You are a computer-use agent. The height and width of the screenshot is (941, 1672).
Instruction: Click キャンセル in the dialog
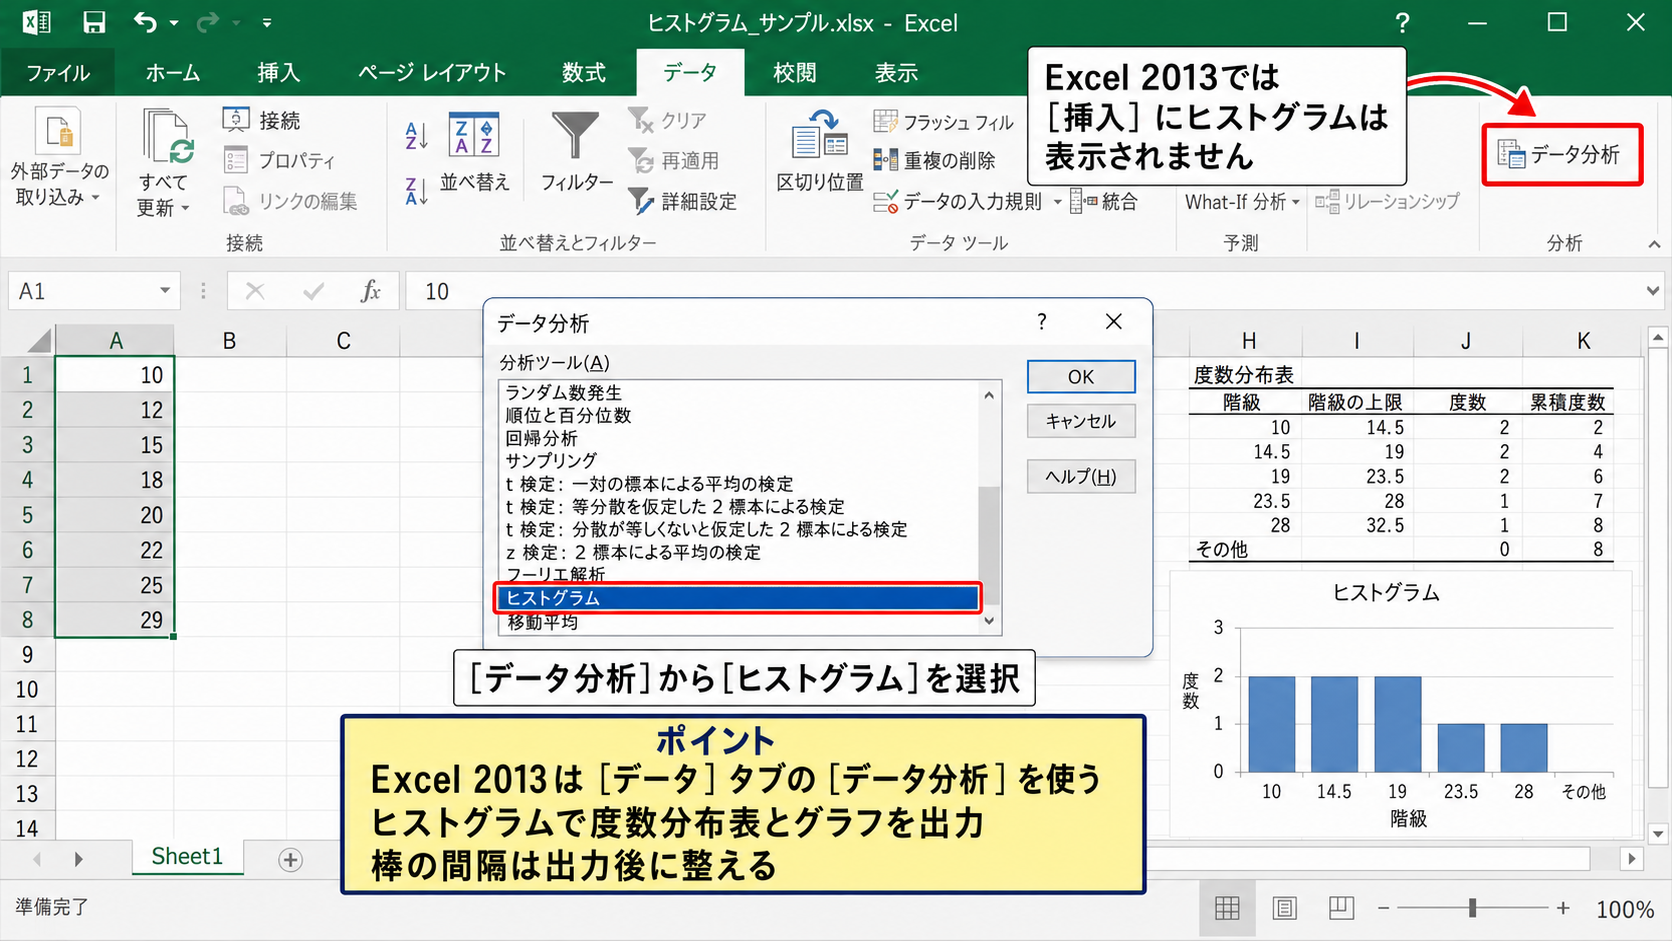[1081, 421]
